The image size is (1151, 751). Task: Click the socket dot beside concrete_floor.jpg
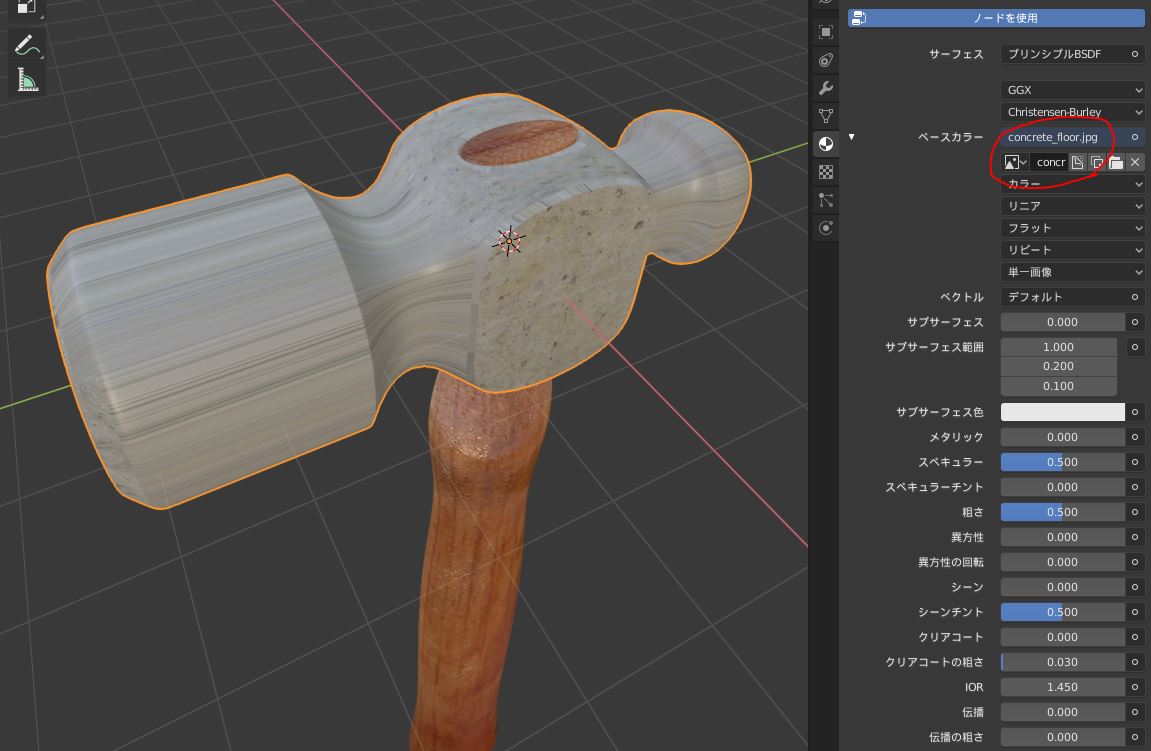(1135, 137)
